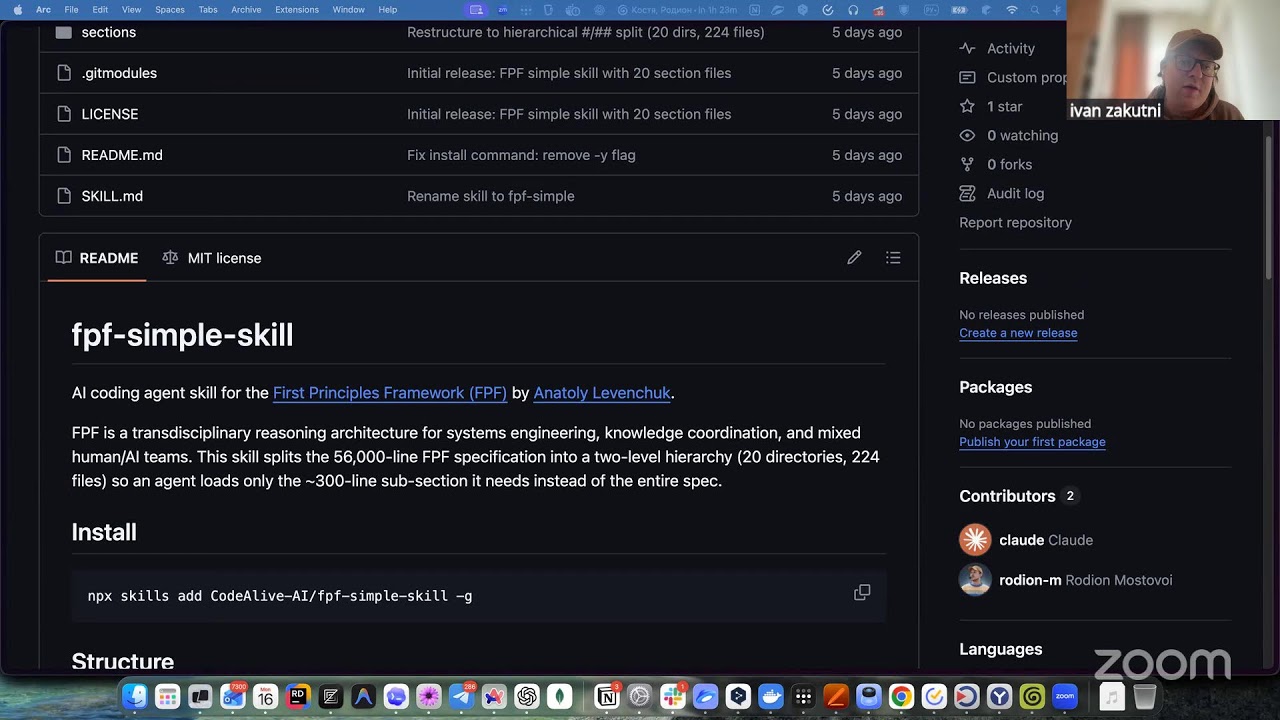Open the Spaces menu
The height and width of the screenshot is (720, 1280).
click(170, 9)
